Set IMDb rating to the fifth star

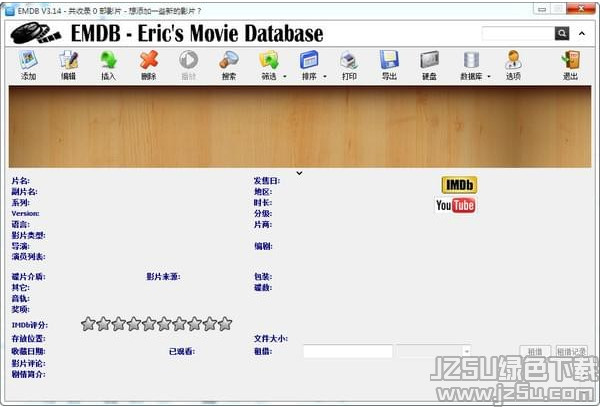point(149,324)
